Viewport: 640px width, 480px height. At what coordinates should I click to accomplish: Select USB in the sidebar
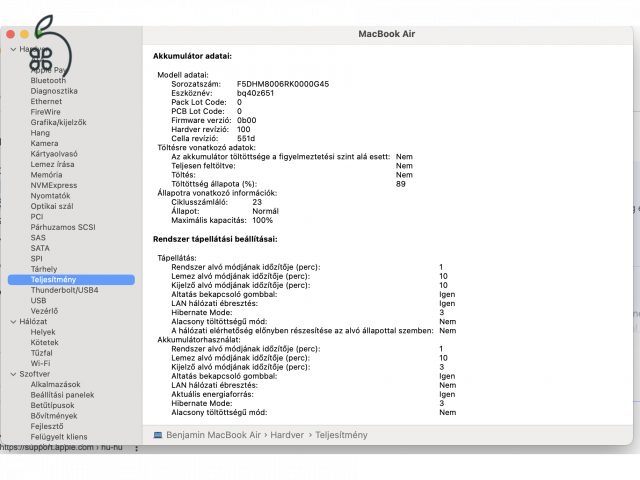(x=38, y=300)
